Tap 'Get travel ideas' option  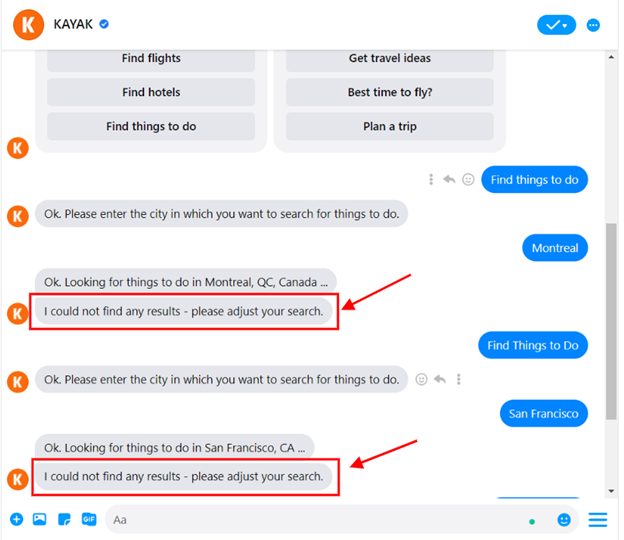click(389, 59)
